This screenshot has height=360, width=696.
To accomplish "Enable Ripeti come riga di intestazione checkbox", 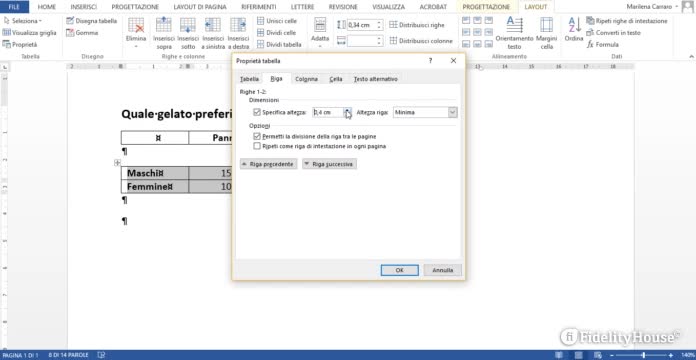I will (x=257, y=146).
